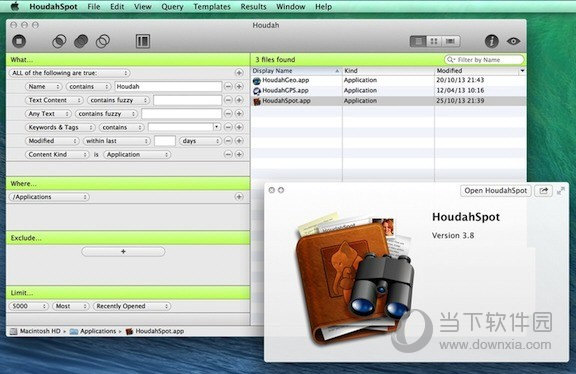Viewport: 576px width, 374px height.
Task: Click the first overlapping-circles toolbar icon
Action: point(59,41)
